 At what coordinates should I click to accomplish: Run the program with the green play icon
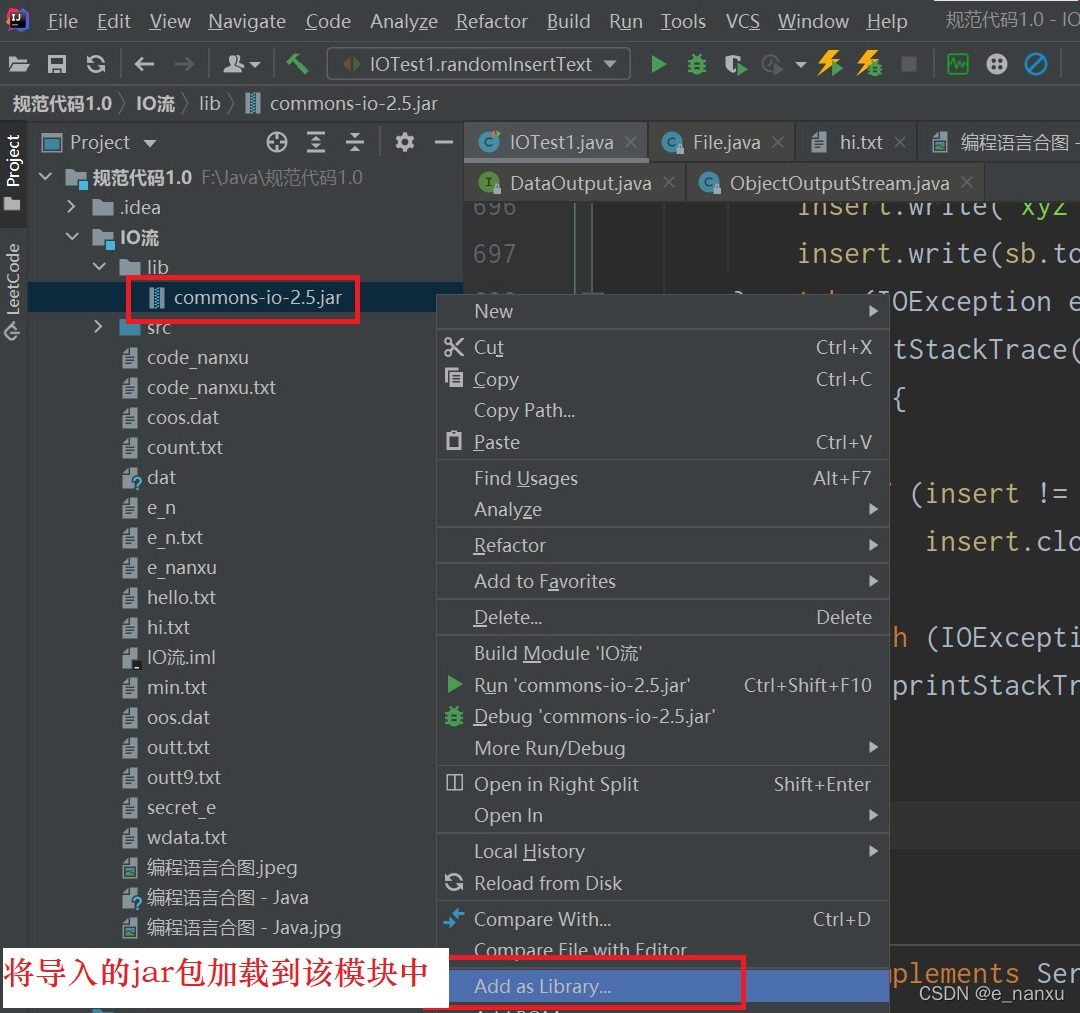click(x=658, y=64)
